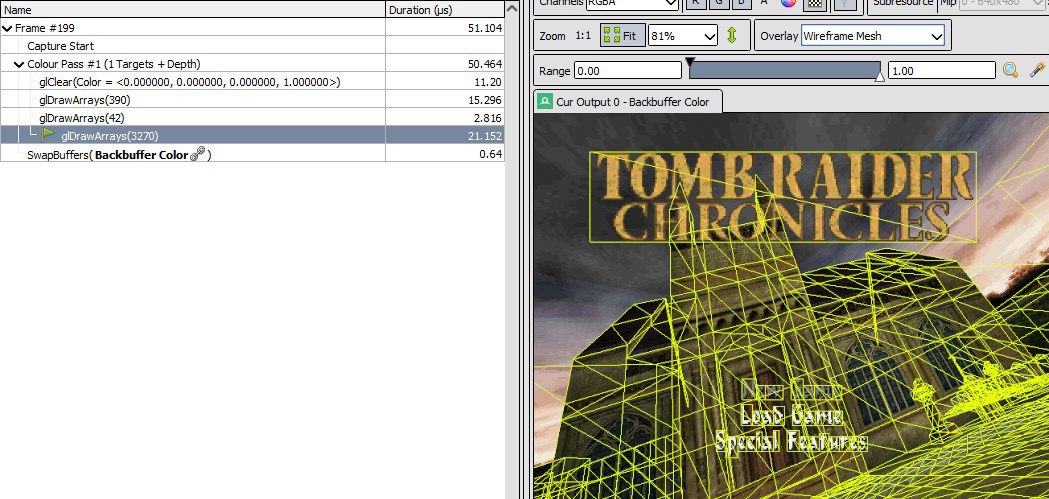1049x499 pixels.
Task: Click the magnifier auto-fit range icon
Action: 1010,70
